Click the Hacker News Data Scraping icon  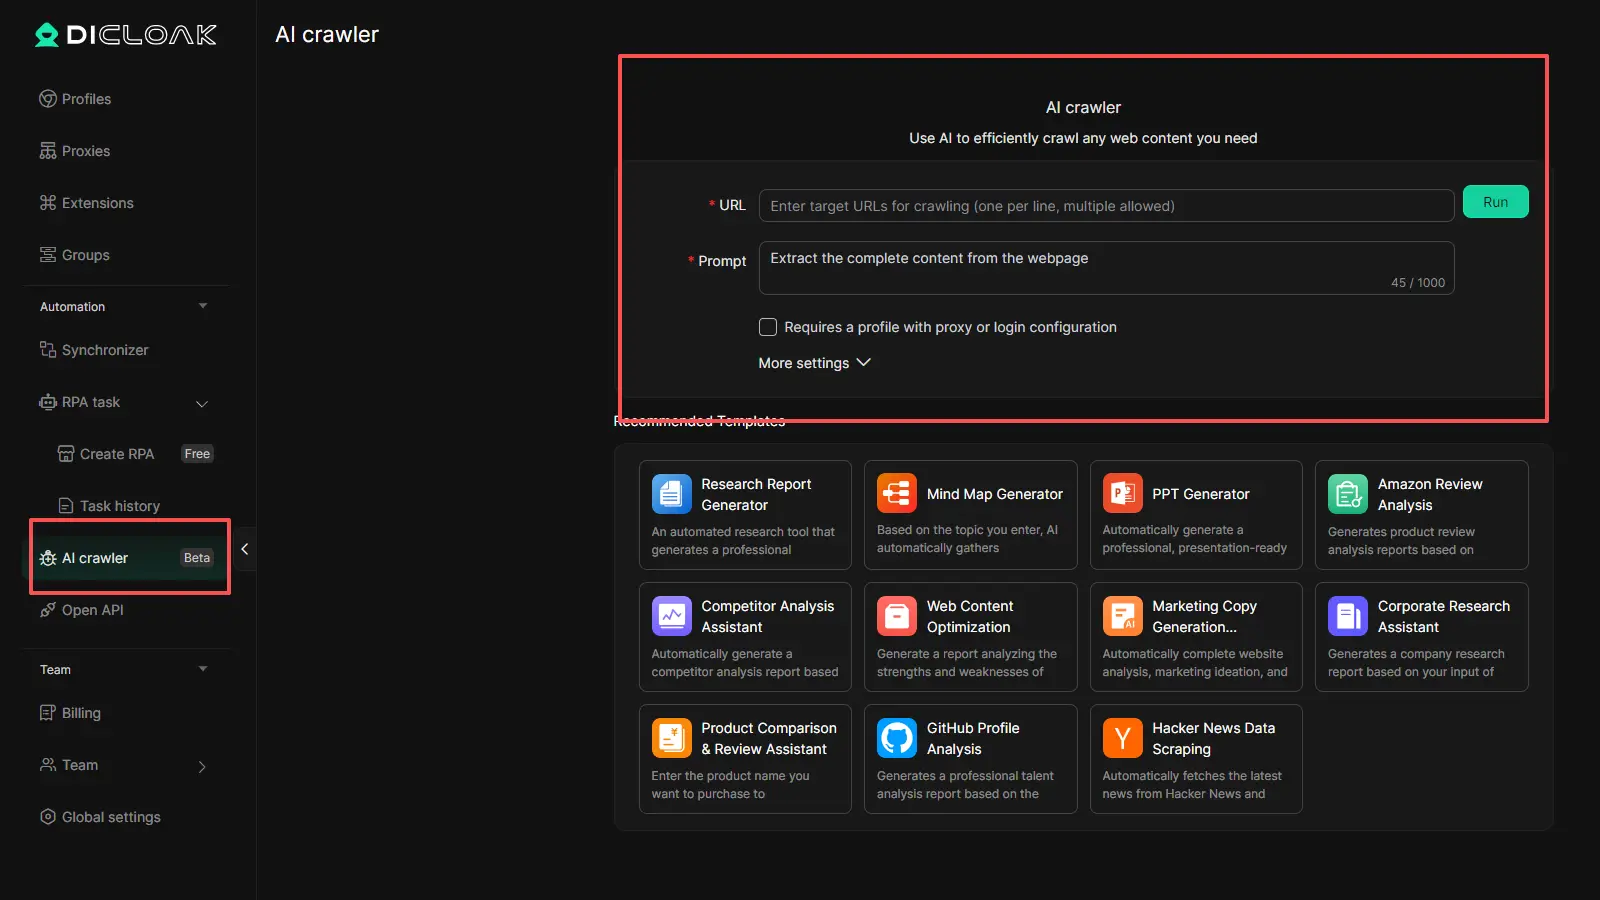coord(1122,739)
